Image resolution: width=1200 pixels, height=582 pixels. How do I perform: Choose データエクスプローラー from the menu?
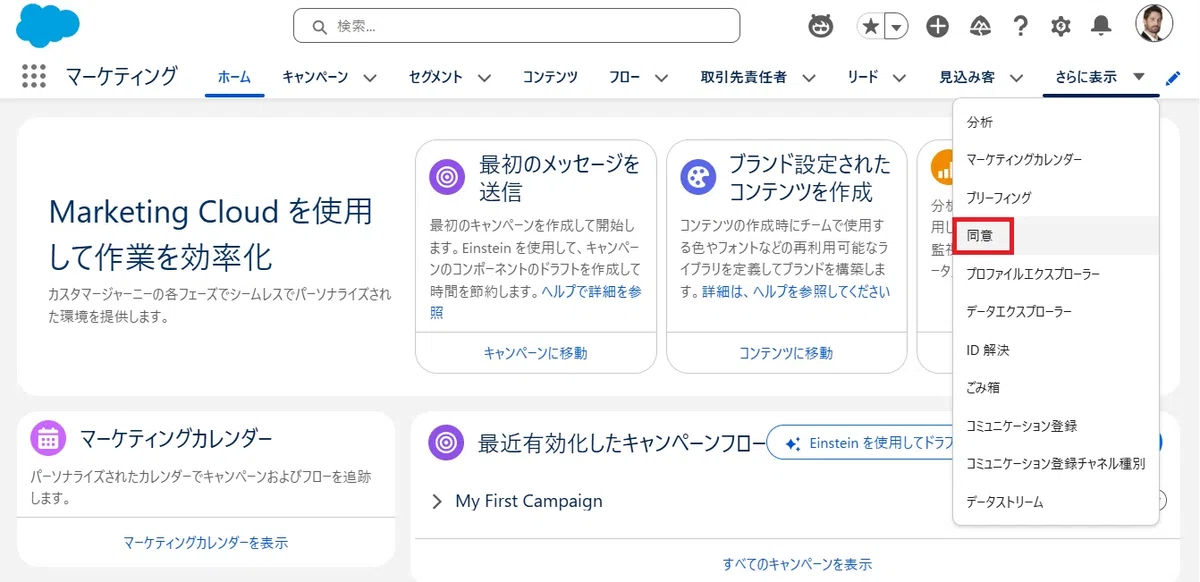click(1056, 312)
